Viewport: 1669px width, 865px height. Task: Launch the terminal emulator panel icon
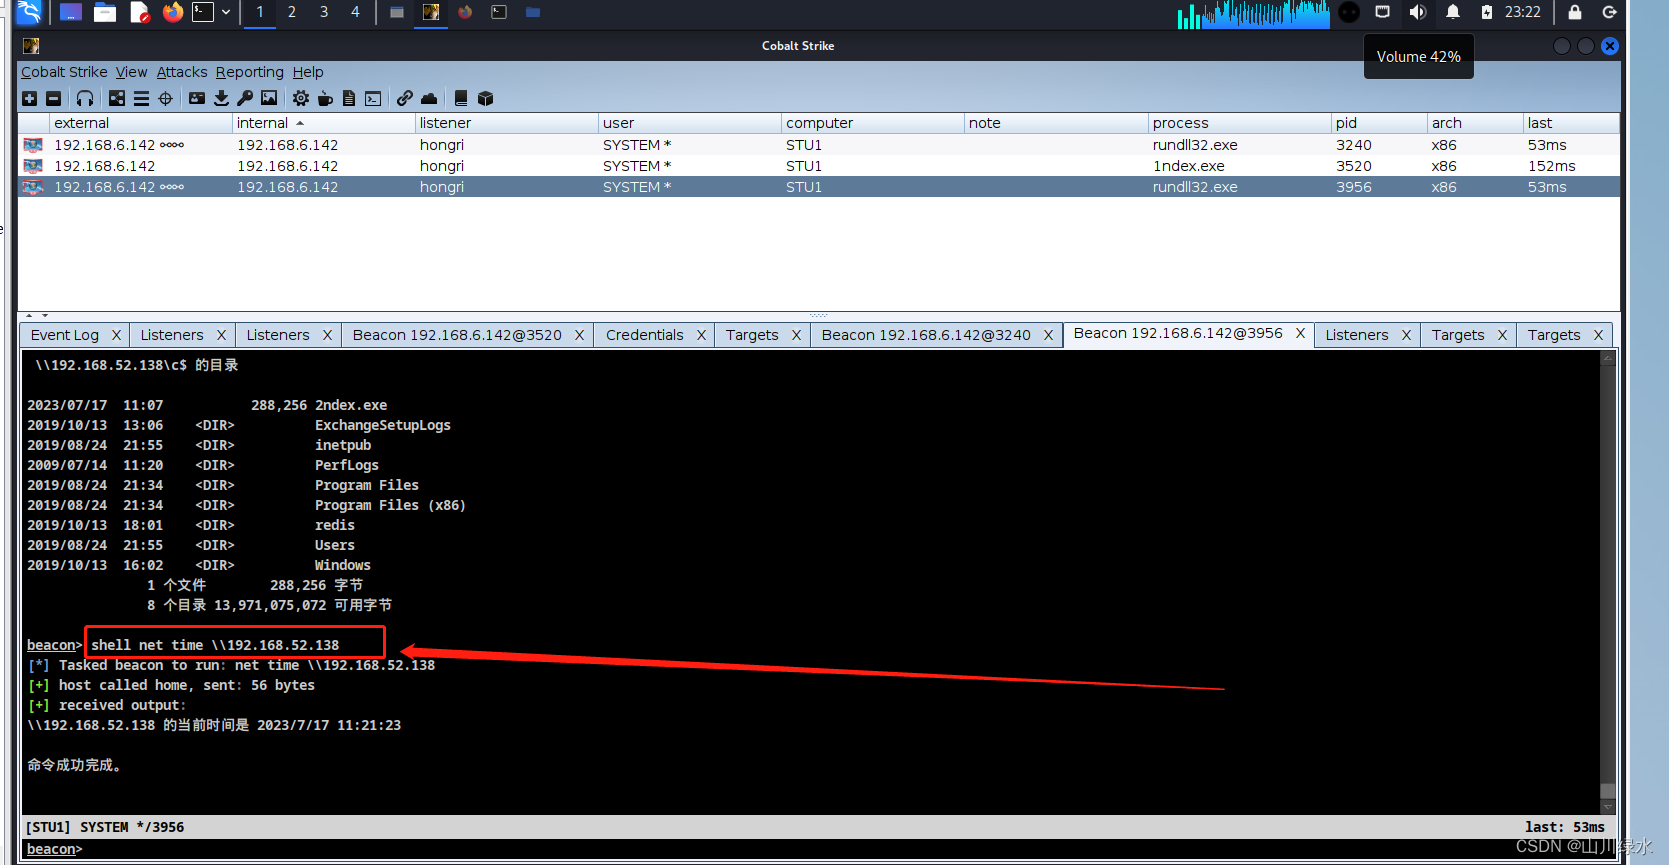coord(203,12)
